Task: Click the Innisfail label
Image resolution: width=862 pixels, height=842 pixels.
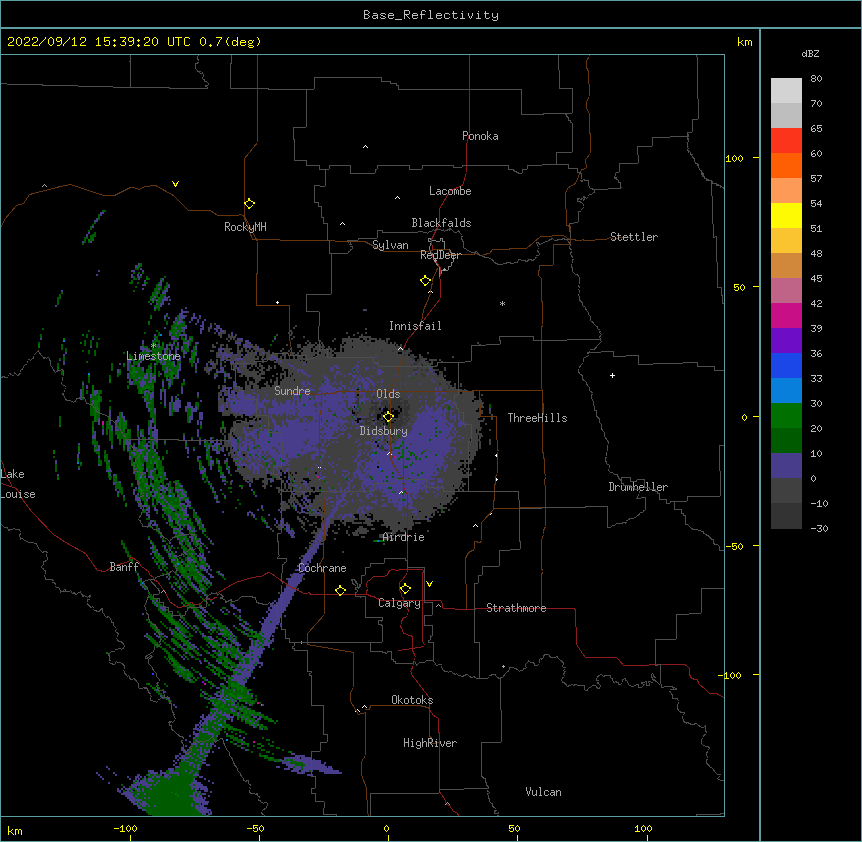Action: 415,326
